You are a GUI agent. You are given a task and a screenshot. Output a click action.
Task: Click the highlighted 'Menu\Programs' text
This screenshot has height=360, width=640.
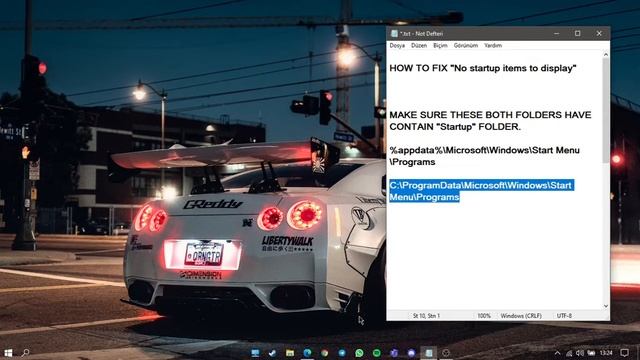(424, 197)
